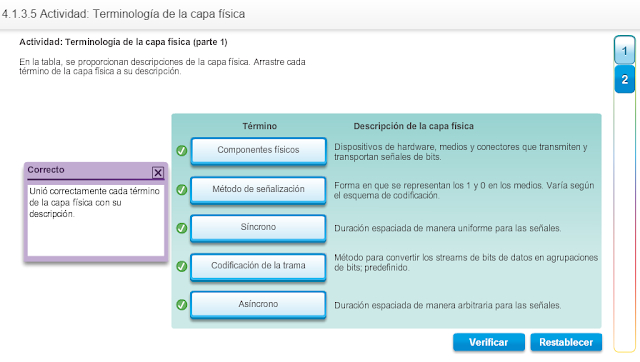
Task: Click instructions 'En la tabla, se proporcionan descripciones'
Action: pos(162,67)
